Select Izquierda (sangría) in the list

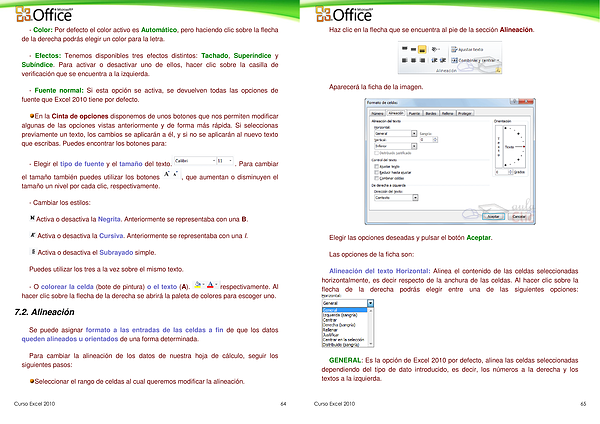[x=345, y=315]
